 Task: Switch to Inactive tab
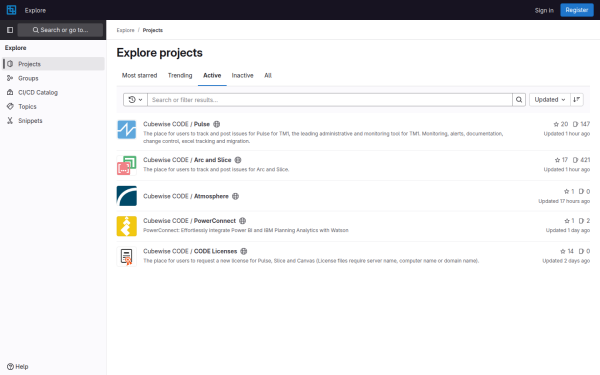coord(242,75)
